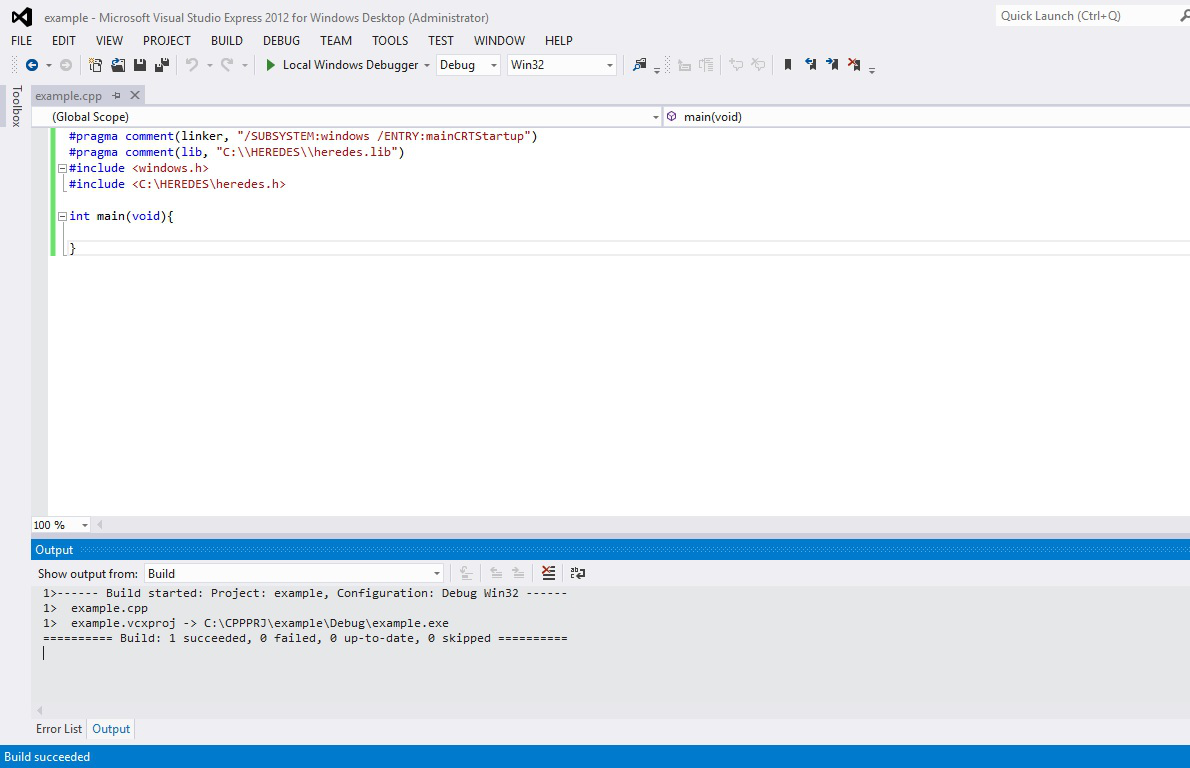The width and height of the screenshot is (1190, 768).
Task: Expand the Toolbox side panel
Action: pos(17,106)
